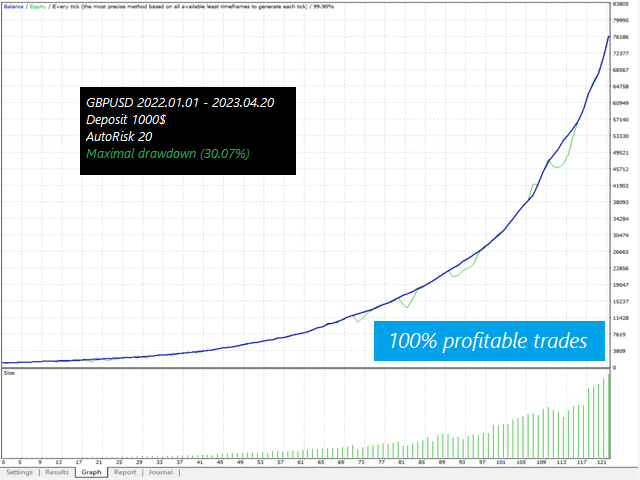Open the Results tab
The image size is (640, 480).
pyautogui.click(x=57, y=472)
